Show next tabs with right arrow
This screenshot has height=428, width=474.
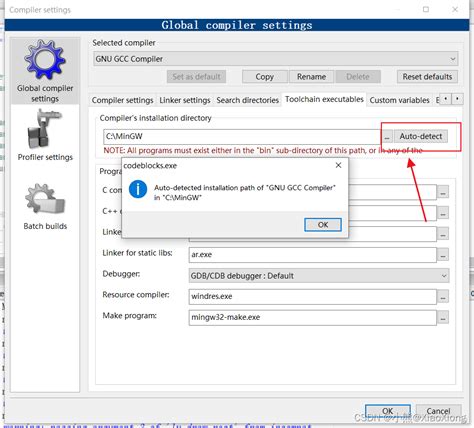tap(457, 99)
